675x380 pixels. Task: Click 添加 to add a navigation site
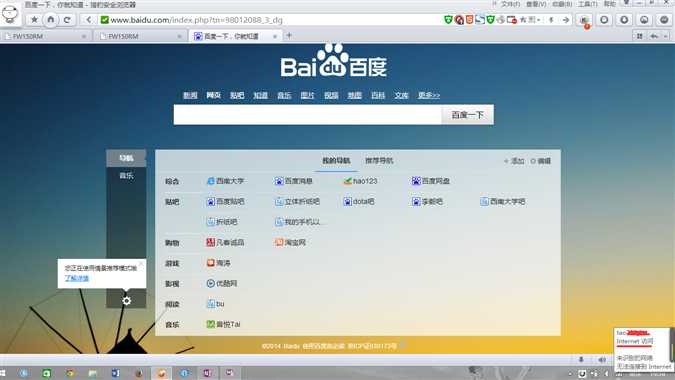point(514,161)
